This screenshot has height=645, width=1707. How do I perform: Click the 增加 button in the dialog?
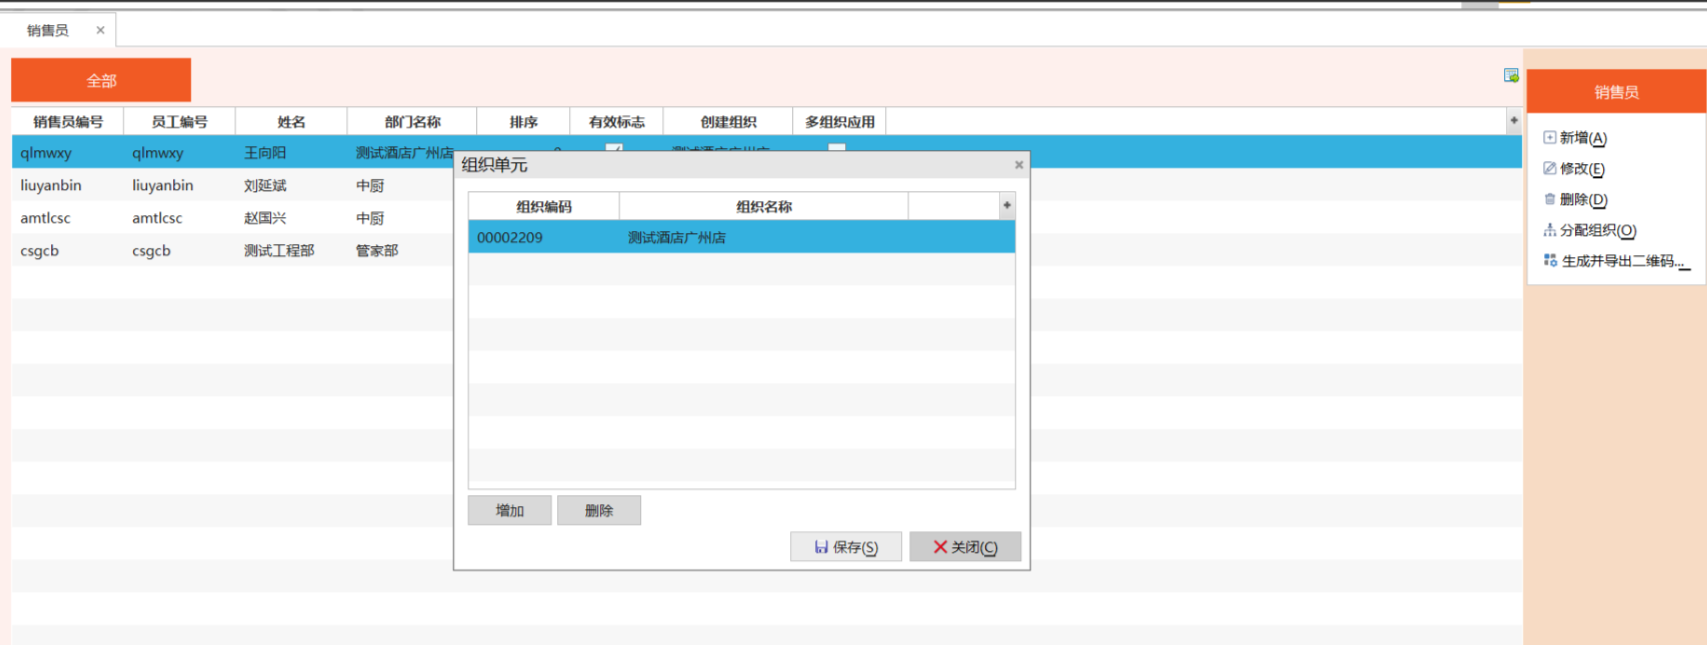[509, 511]
